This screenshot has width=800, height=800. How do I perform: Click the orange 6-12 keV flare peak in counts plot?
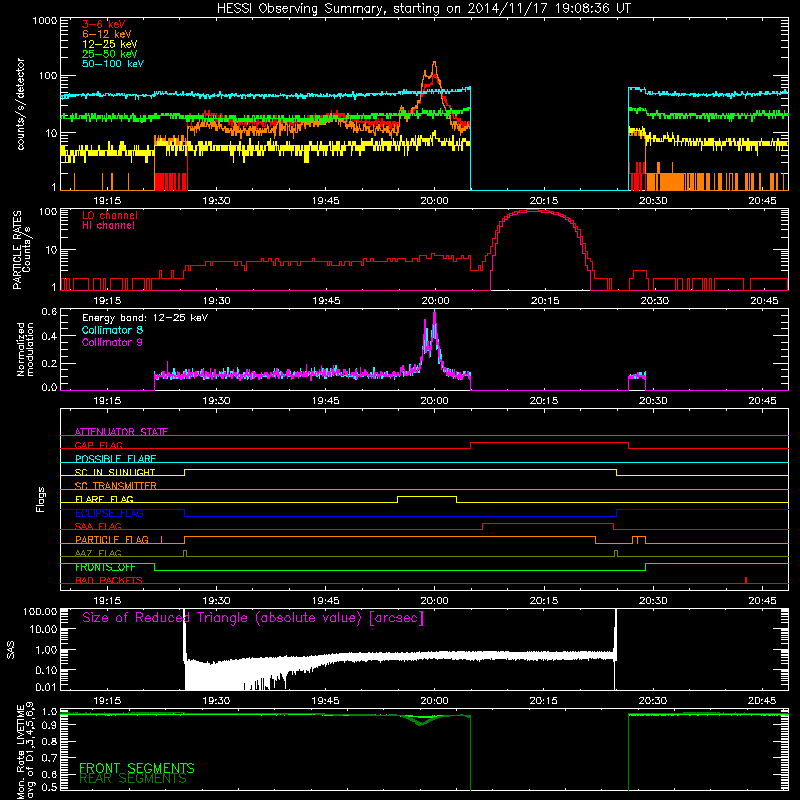click(434, 63)
